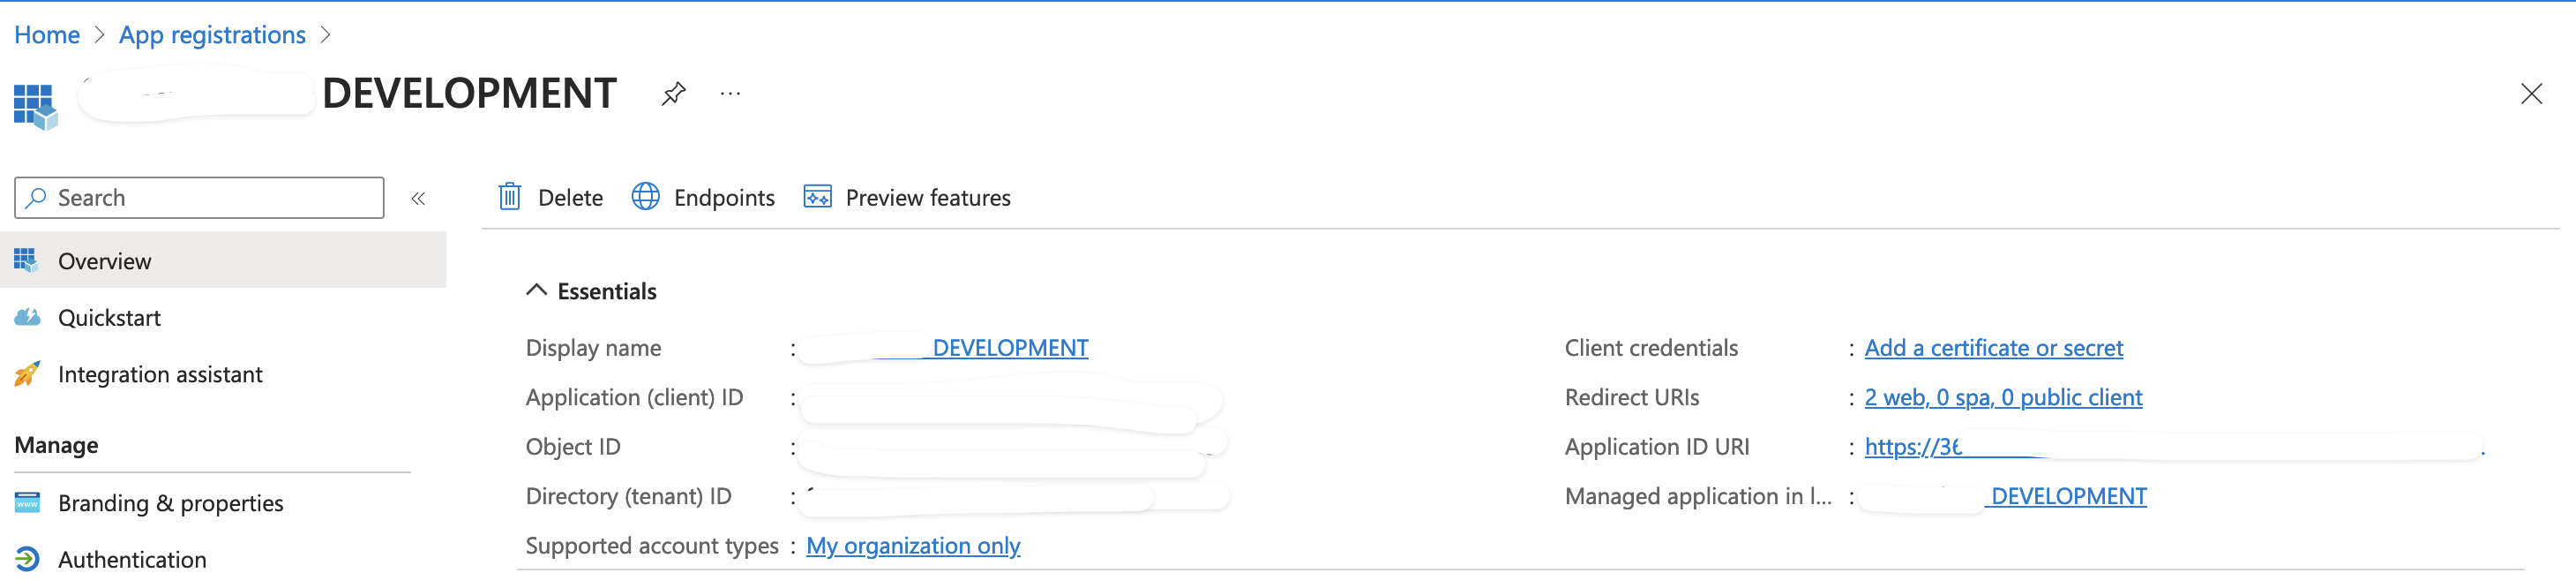Screen dimensions: 2576x588
Task: Click the My organization only link
Action: [x=912, y=545]
